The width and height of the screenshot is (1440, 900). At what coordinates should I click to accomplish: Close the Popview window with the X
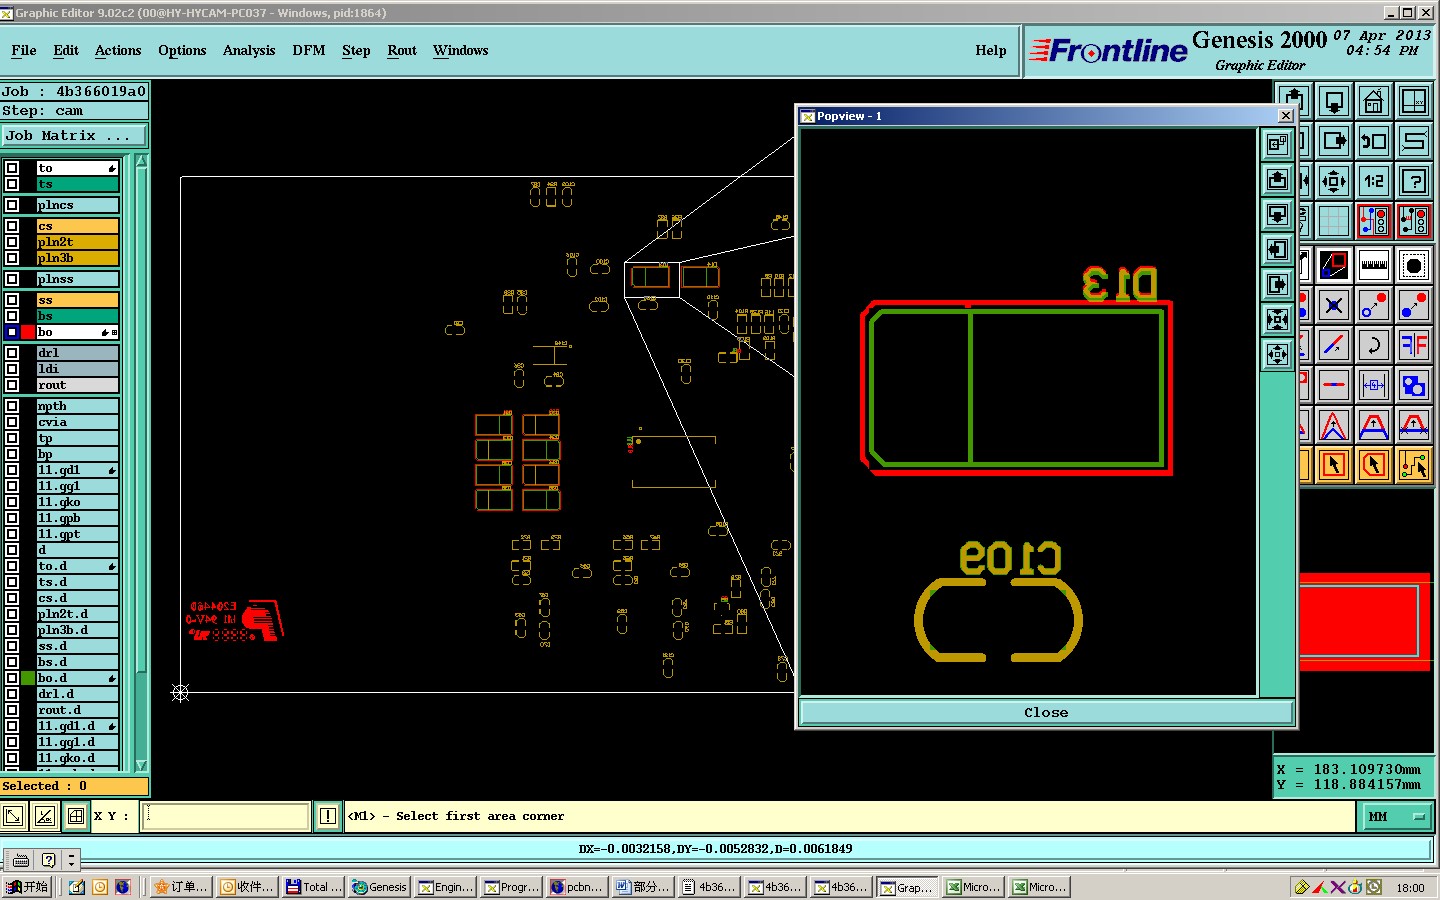(x=1286, y=116)
